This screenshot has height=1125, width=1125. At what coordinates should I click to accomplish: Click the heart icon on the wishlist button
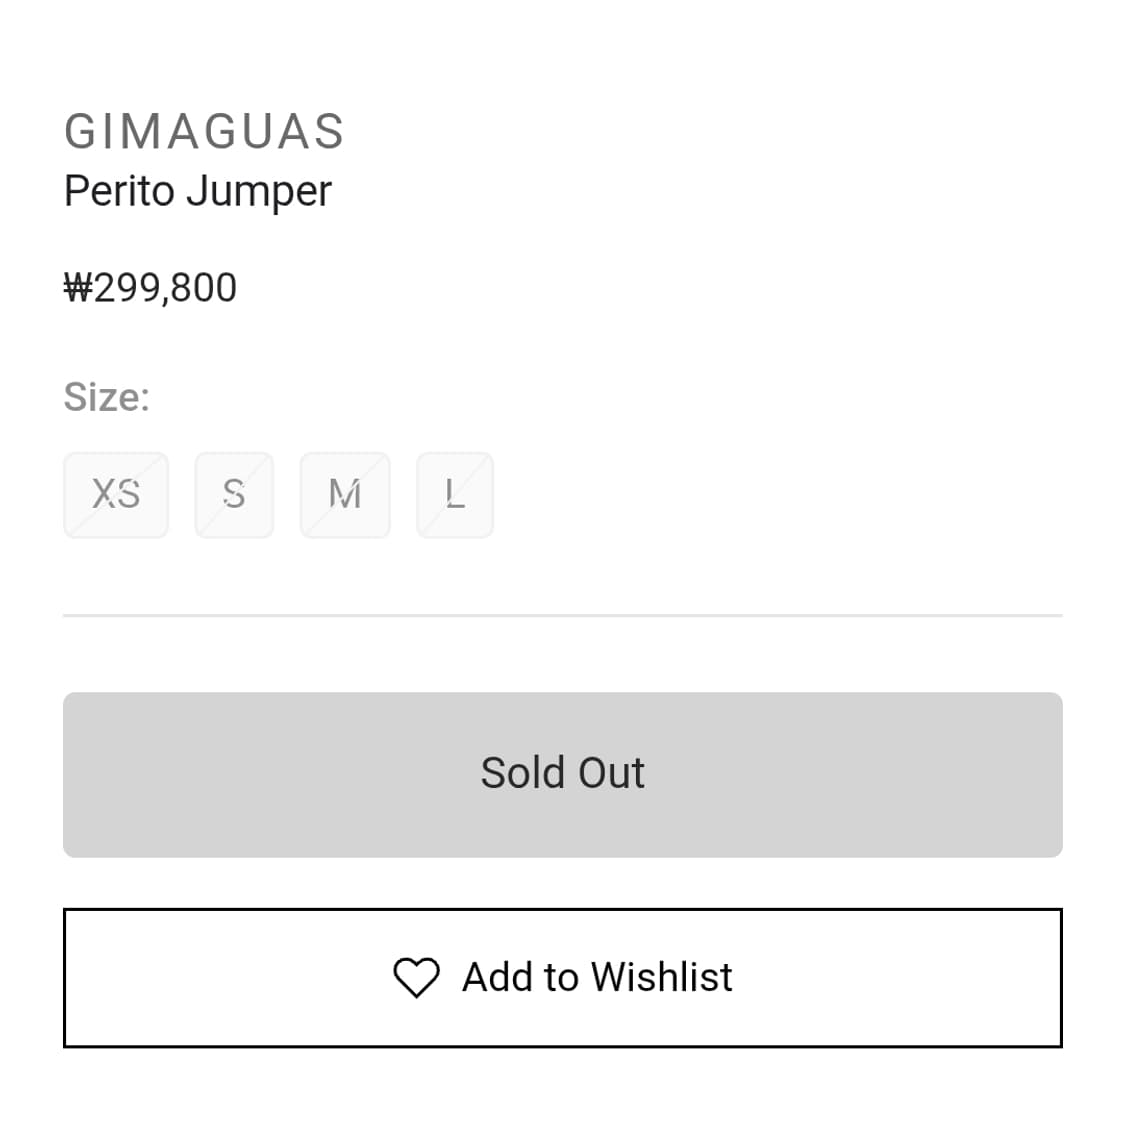(x=416, y=977)
